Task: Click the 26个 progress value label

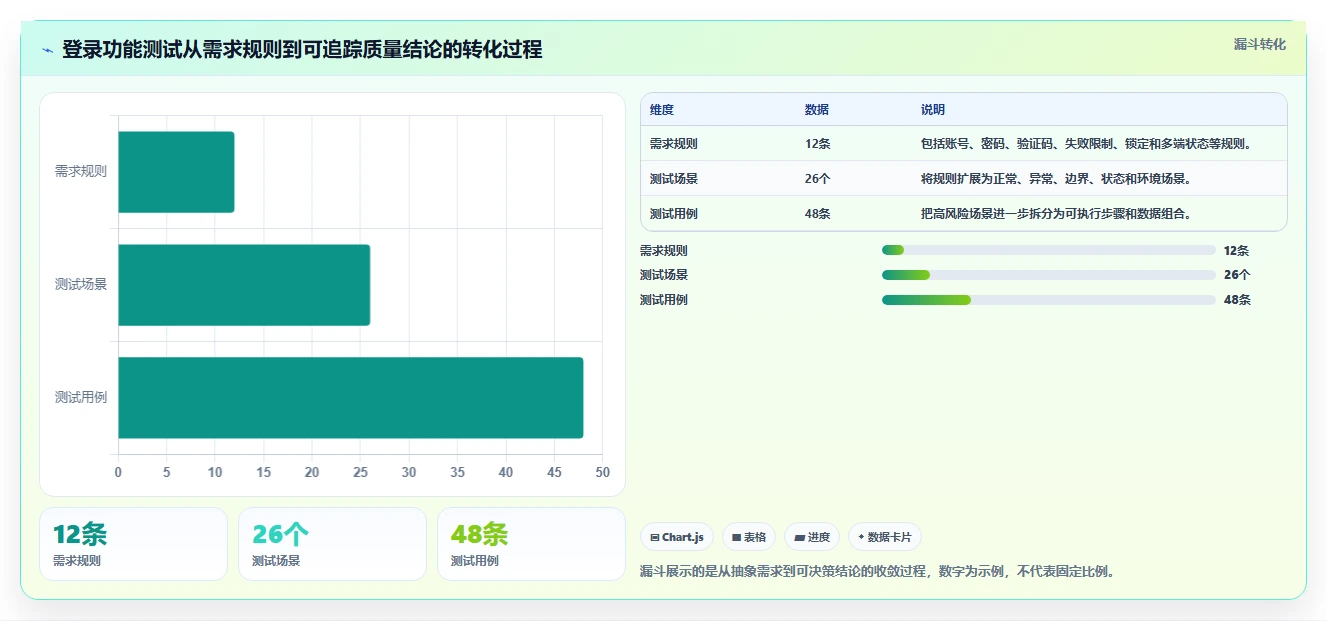Action: [x=1237, y=275]
